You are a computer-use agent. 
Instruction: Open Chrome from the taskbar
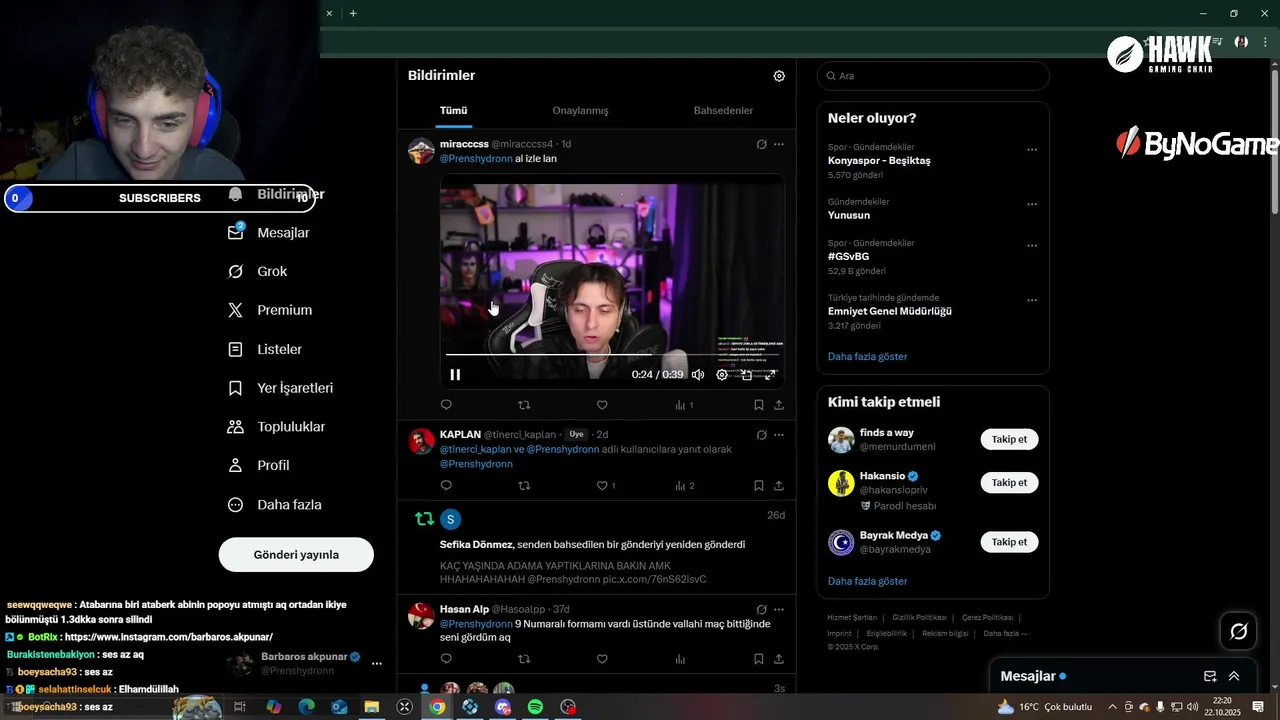[437, 707]
